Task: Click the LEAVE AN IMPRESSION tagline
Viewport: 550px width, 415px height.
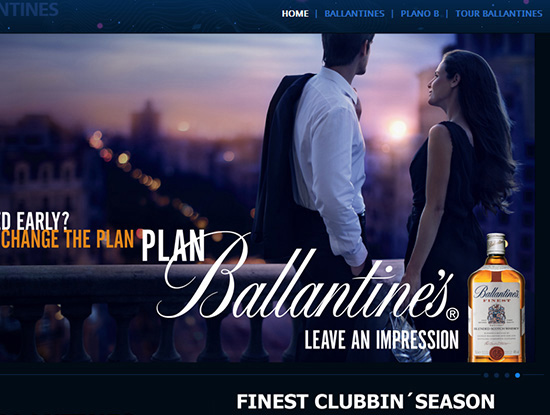Action: (x=381, y=340)
